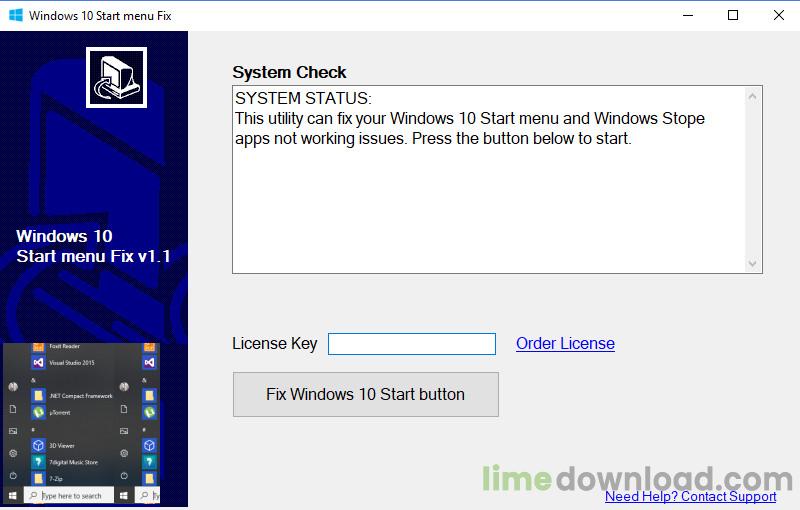Click the icon beside the uTorrent label
Screen dimensions: 800x510
point(38,412)
